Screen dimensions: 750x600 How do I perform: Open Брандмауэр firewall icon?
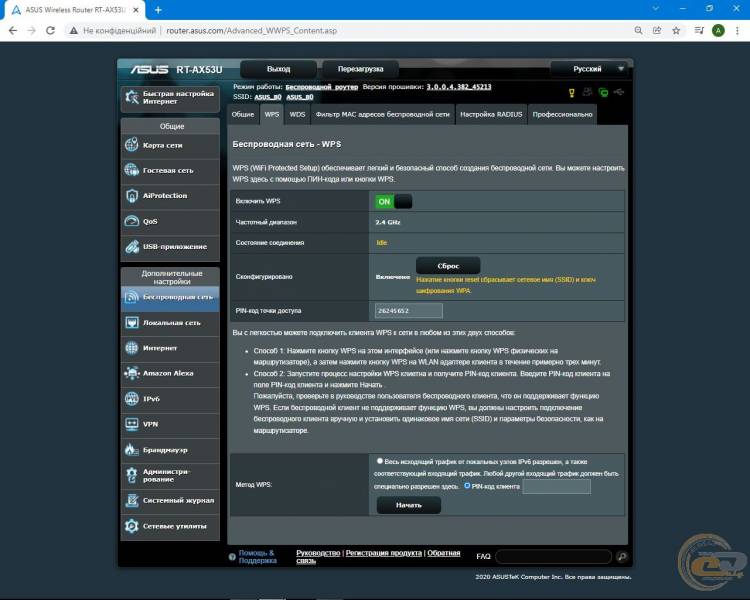[132, 449]
